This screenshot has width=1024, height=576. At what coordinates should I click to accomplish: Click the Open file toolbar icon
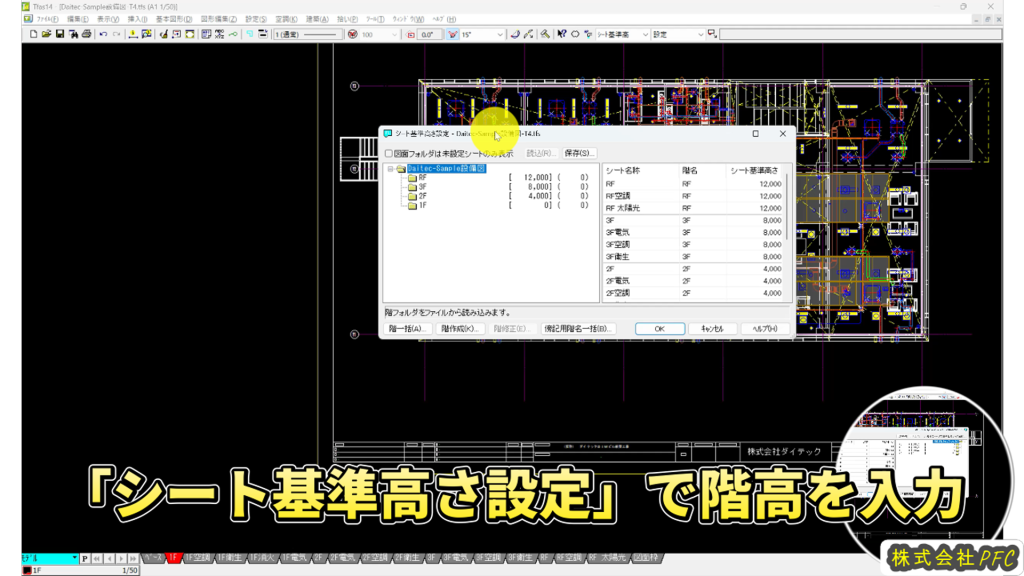pos(47,34)
